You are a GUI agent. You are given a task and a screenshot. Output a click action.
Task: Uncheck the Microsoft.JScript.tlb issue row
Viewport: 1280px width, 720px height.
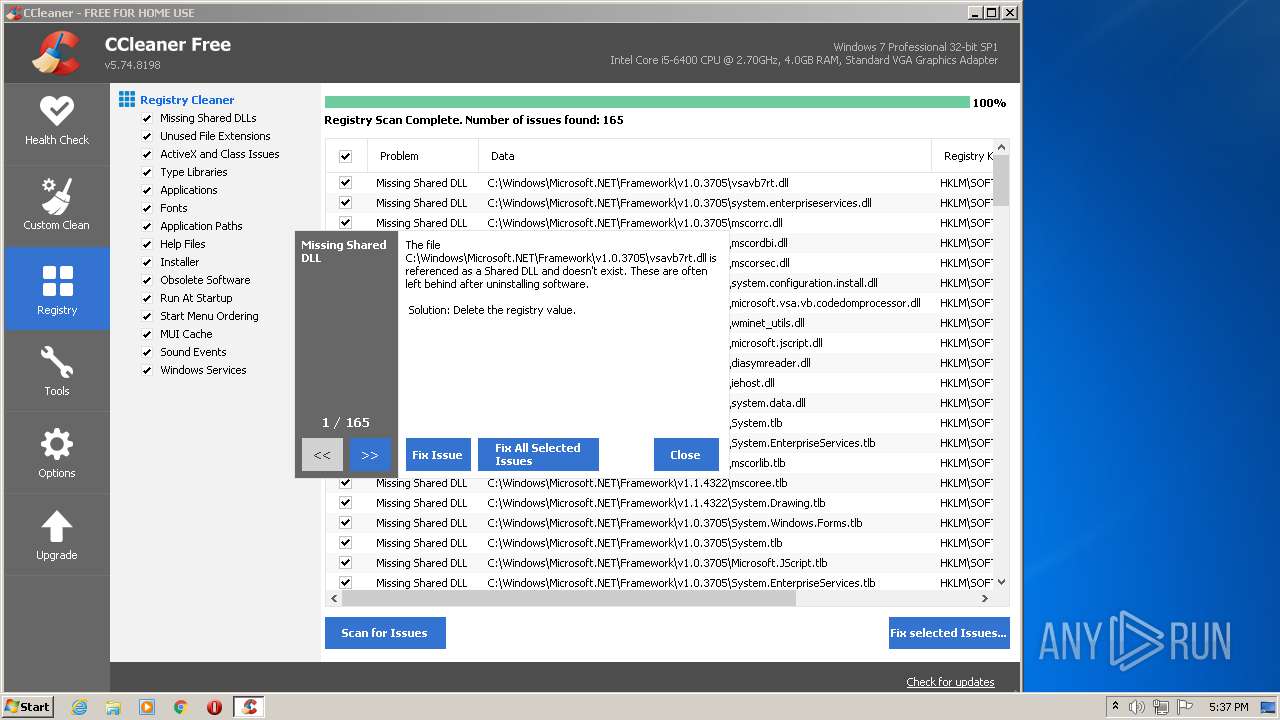coord(345,563)
